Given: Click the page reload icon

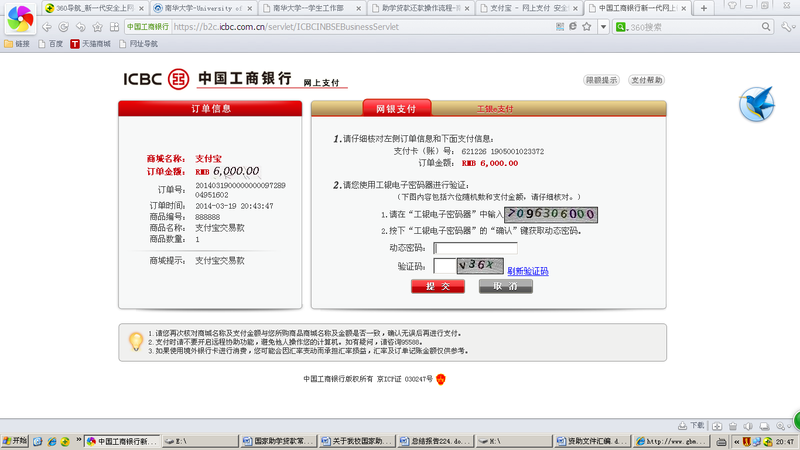Looking at the screenshot, I should point(63,27).
